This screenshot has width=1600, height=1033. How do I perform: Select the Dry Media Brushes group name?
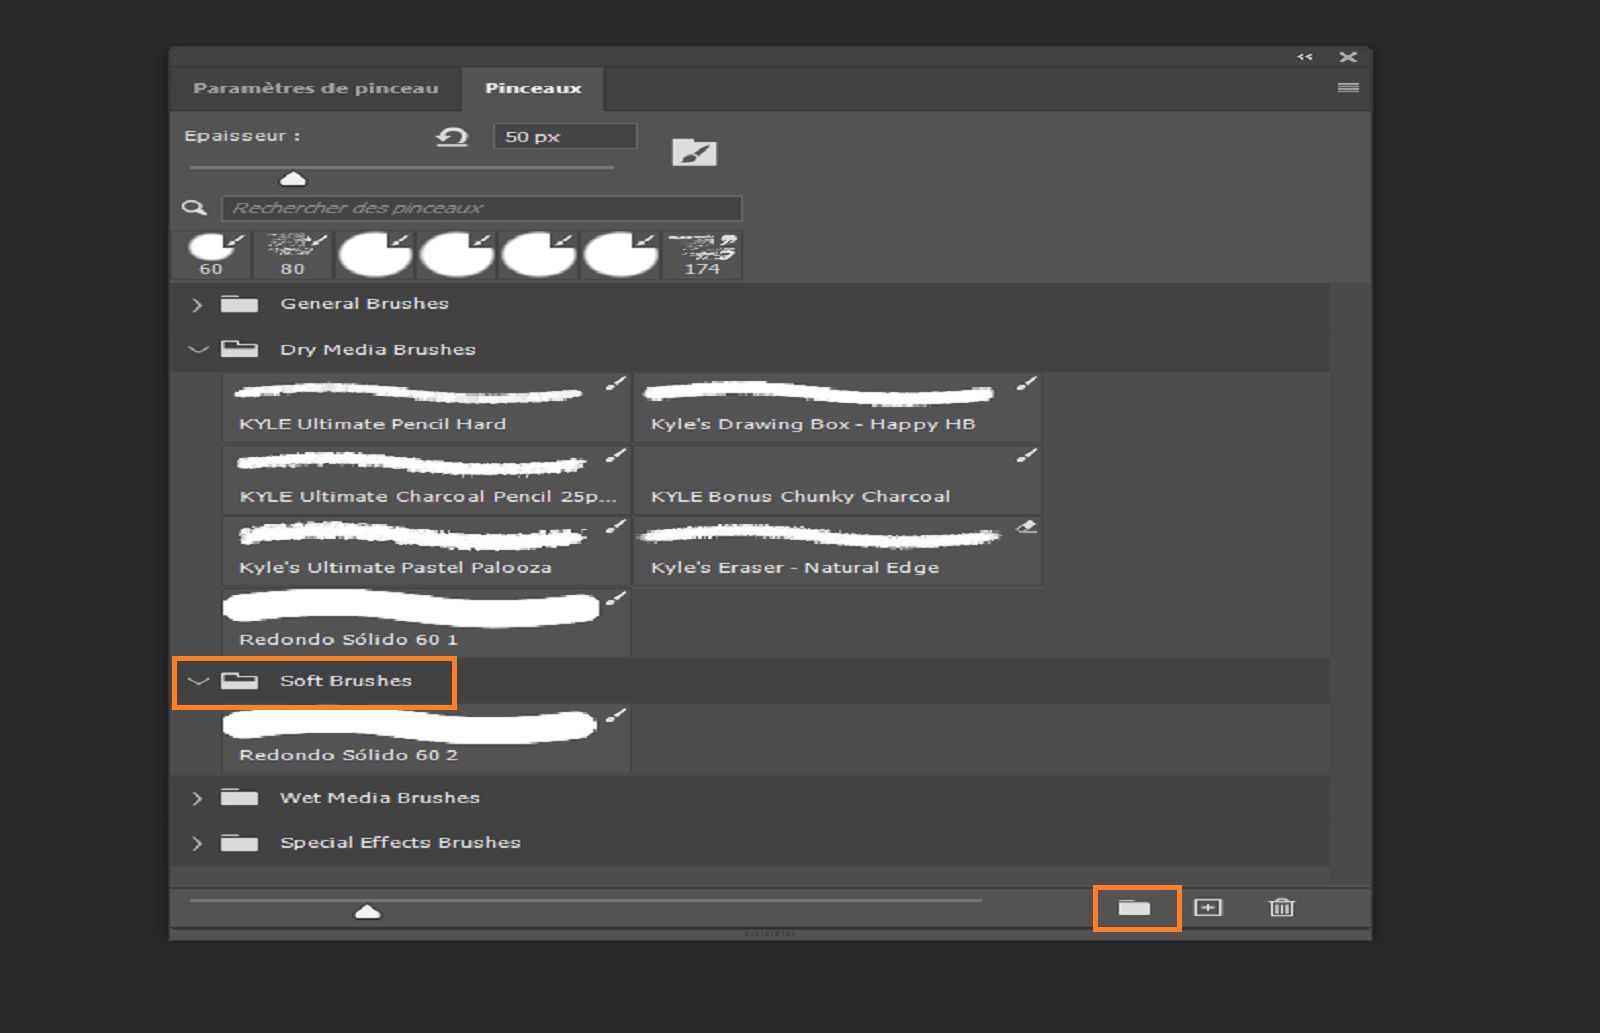tap(378, 349)
